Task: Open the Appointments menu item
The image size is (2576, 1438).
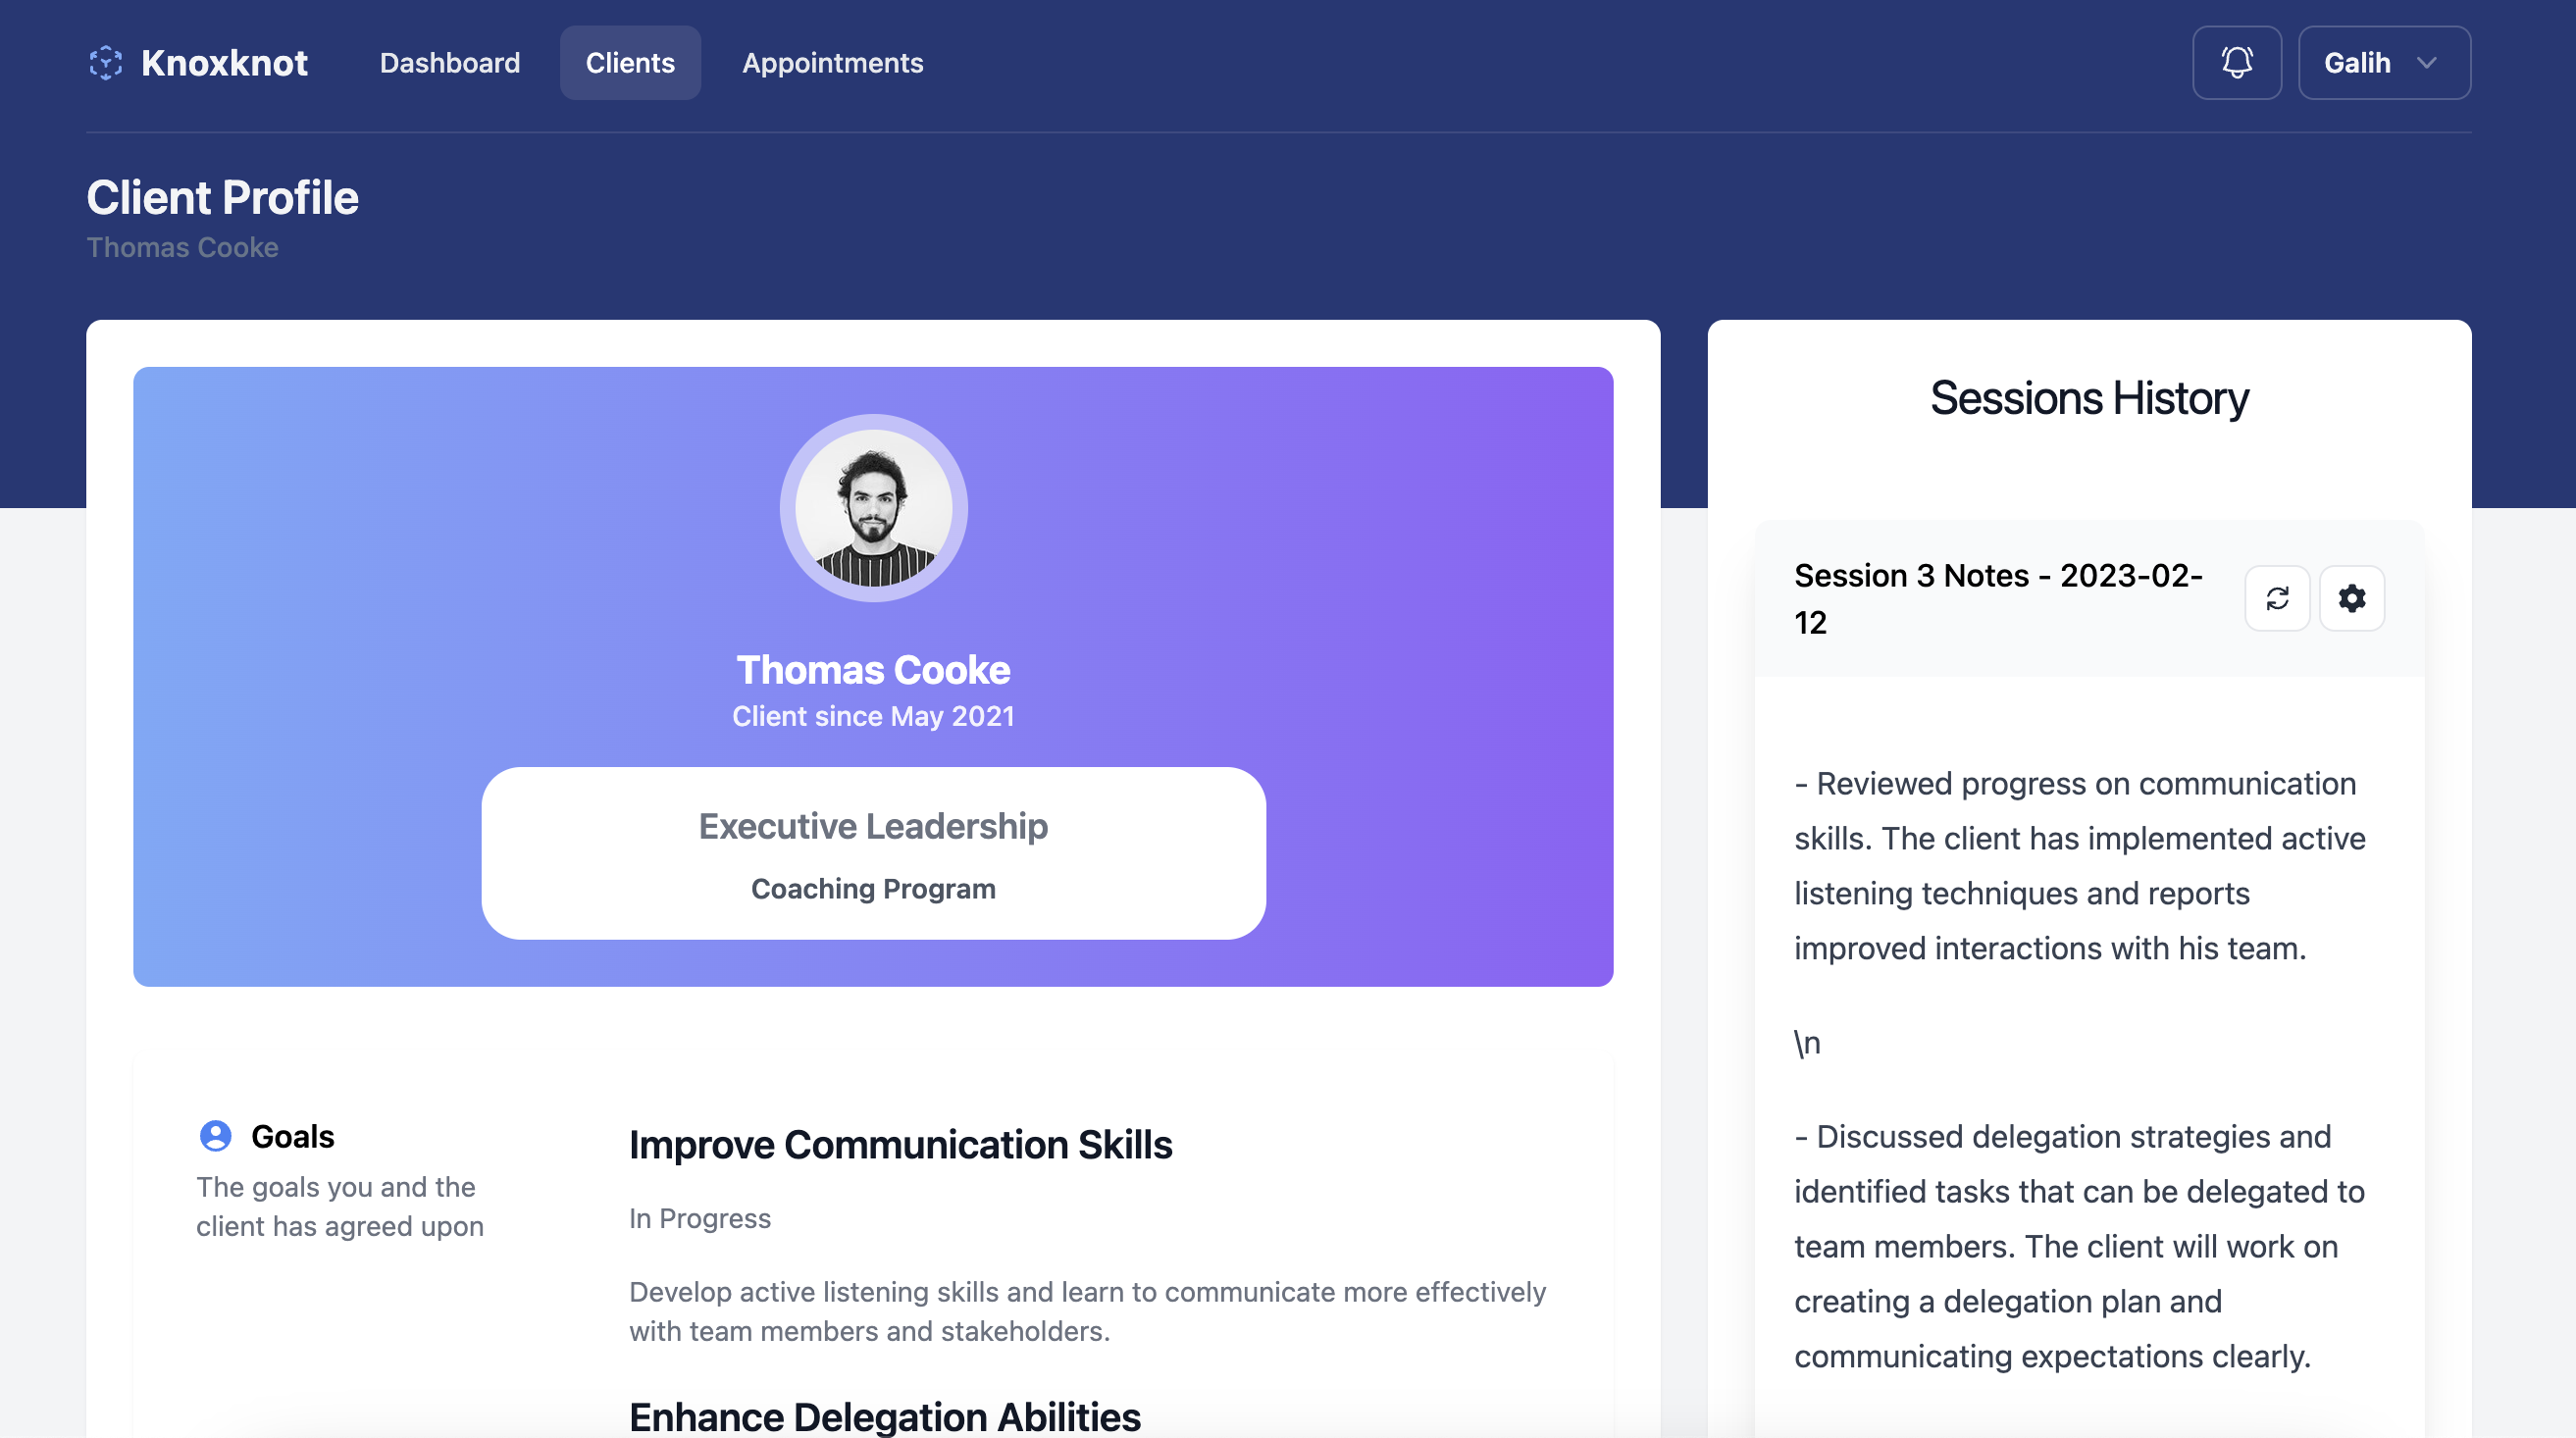Action: point(833,62)
